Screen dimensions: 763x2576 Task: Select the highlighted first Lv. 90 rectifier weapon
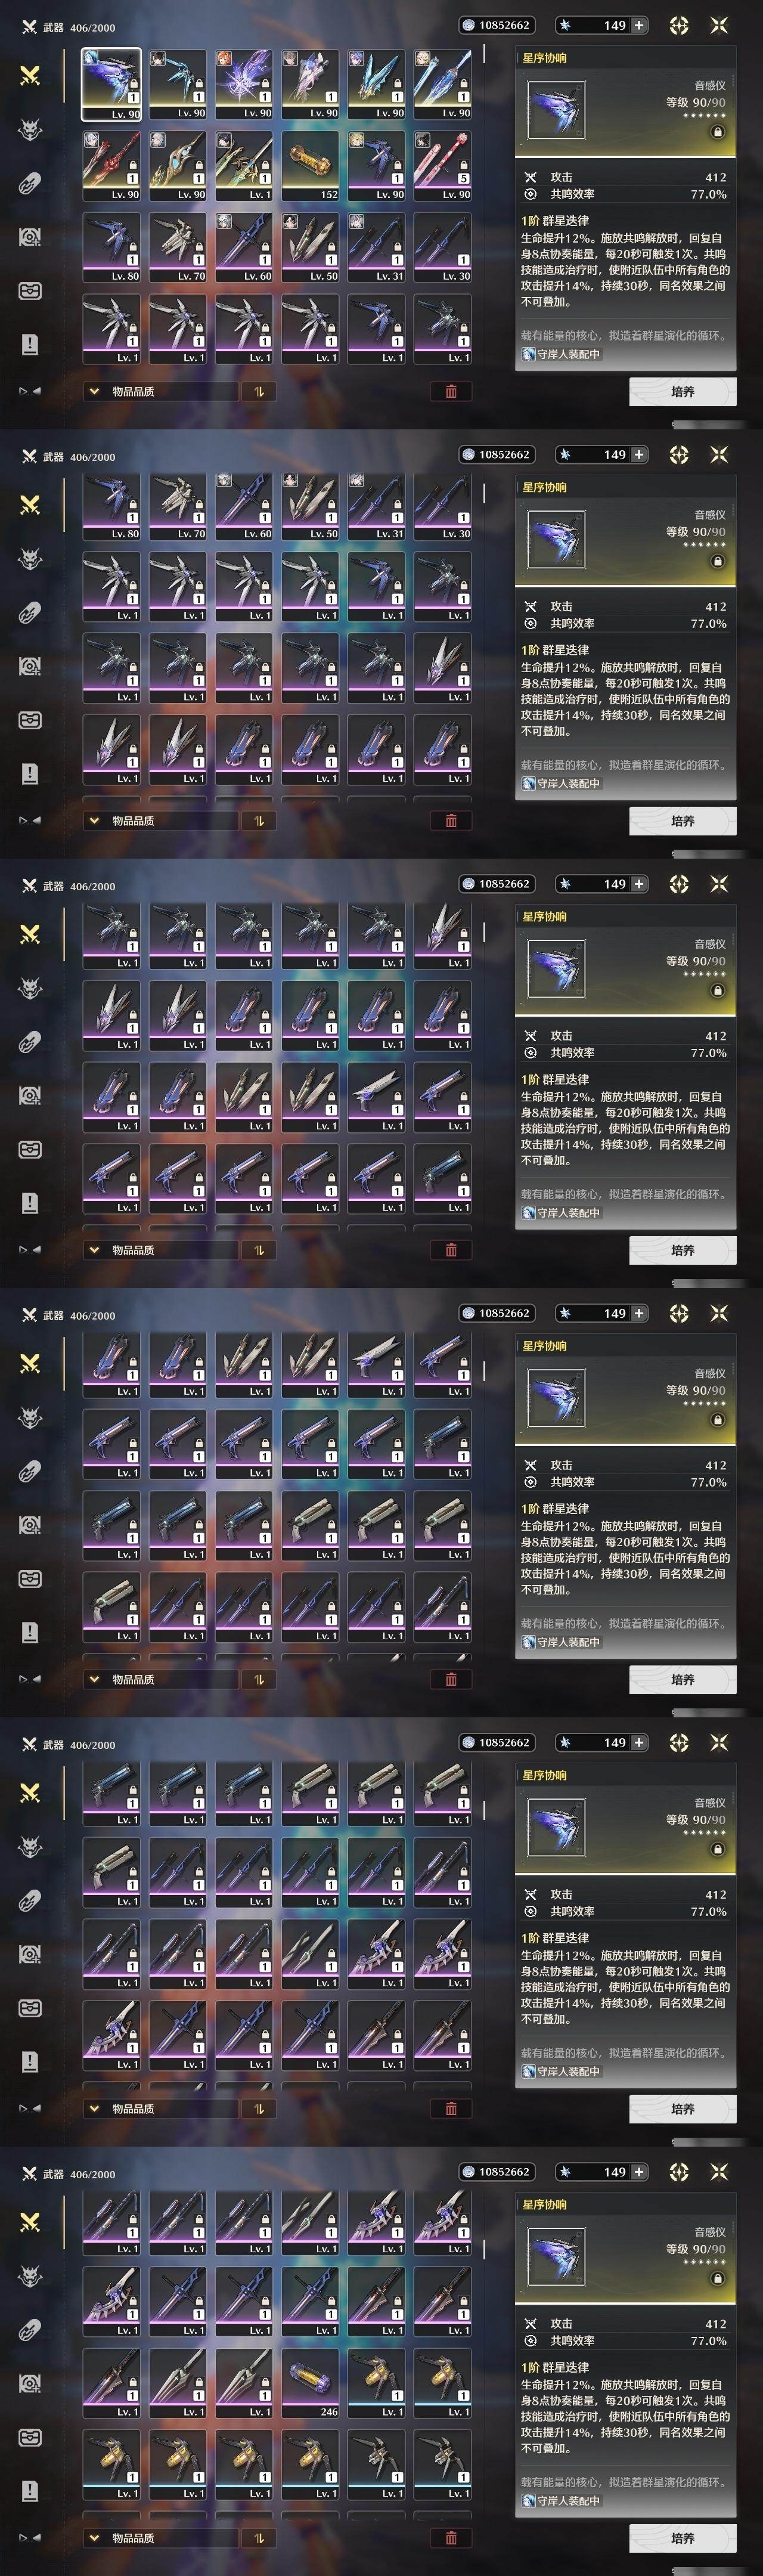tap(112, 84)
